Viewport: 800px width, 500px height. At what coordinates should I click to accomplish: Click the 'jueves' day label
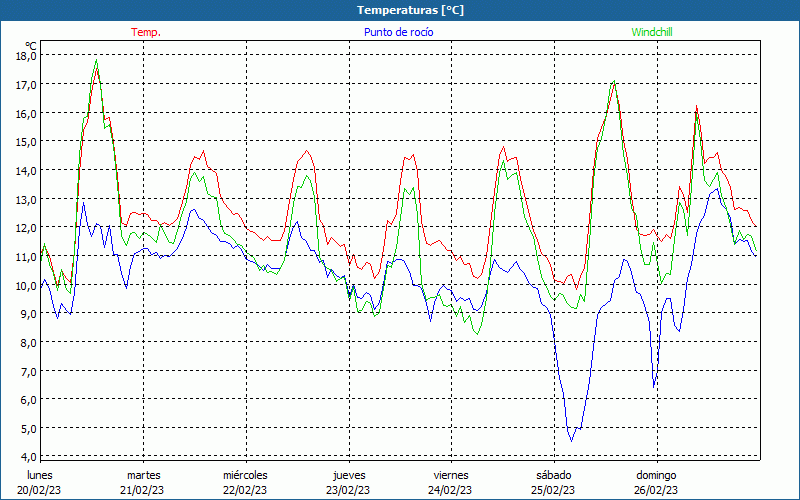click(349, 475)
